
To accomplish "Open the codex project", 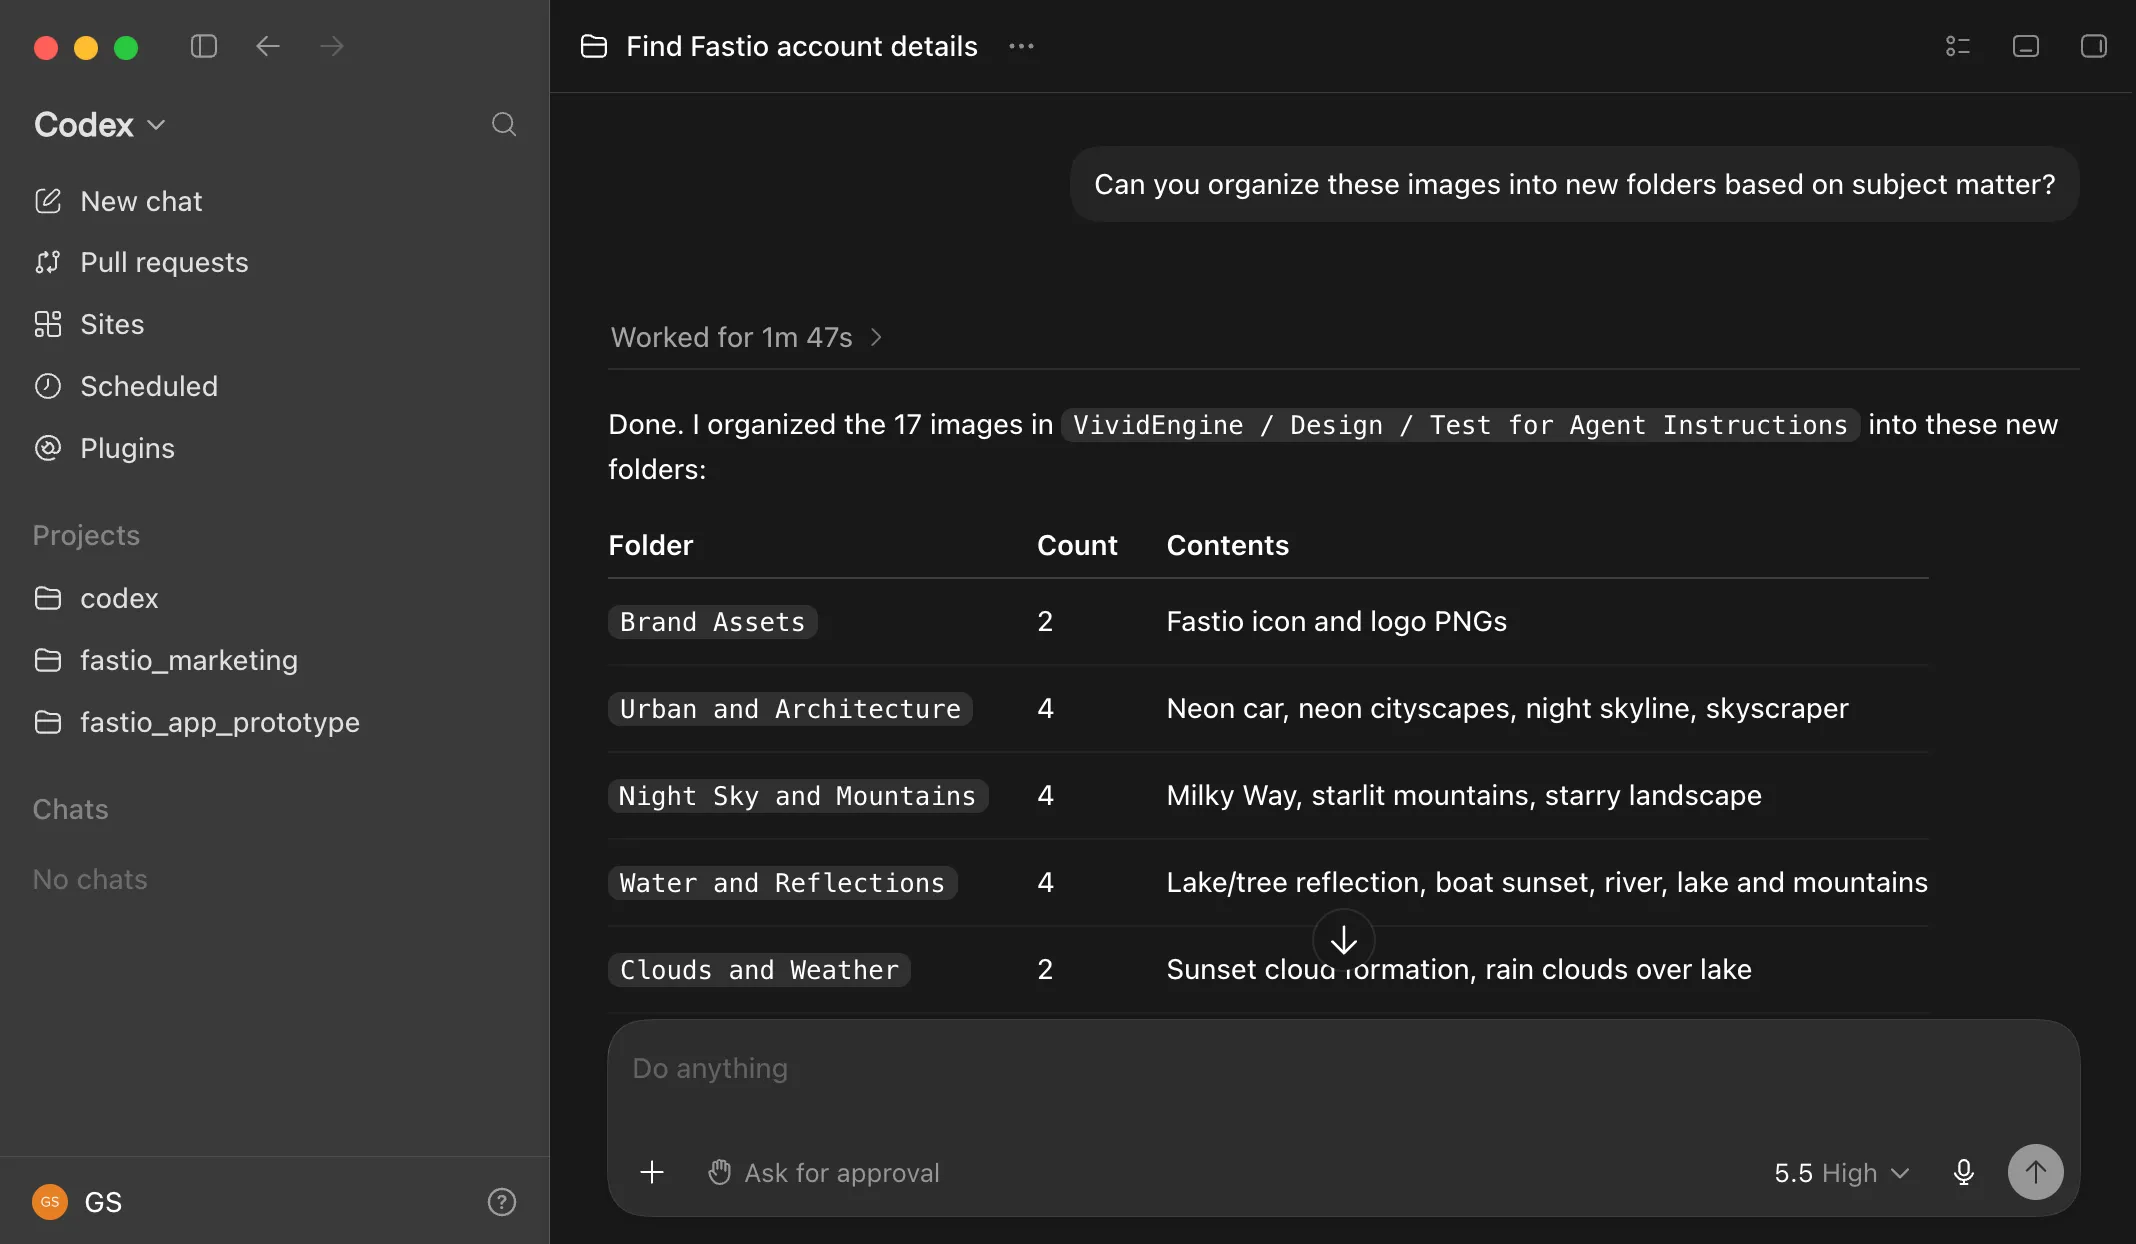I will coord(274,598).
